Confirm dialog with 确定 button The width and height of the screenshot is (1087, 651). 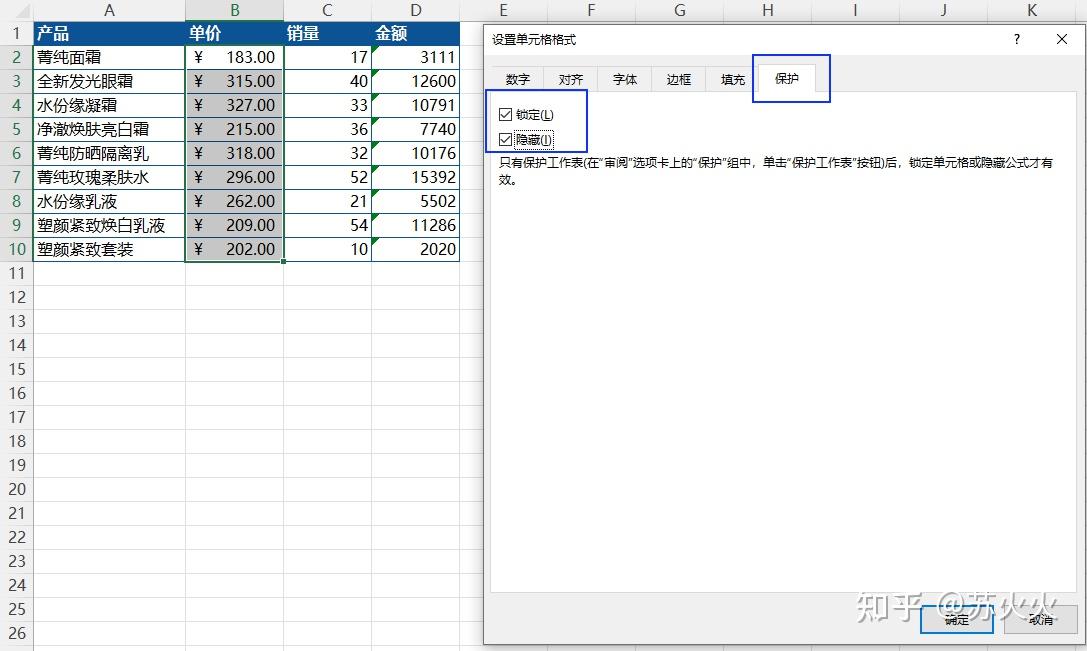coord(957,619)
